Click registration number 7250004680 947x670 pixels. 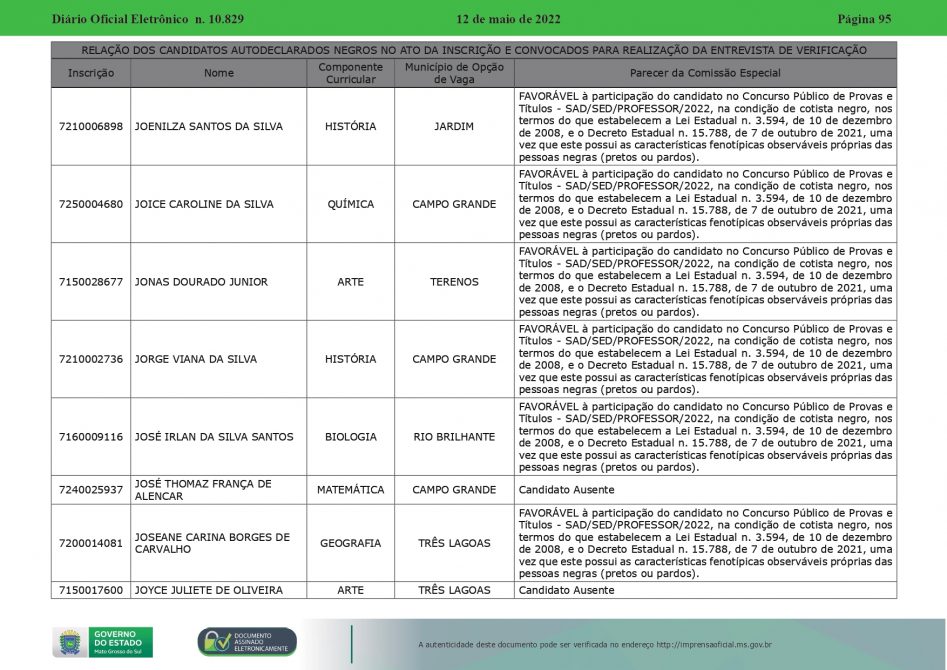coord(91,204)
